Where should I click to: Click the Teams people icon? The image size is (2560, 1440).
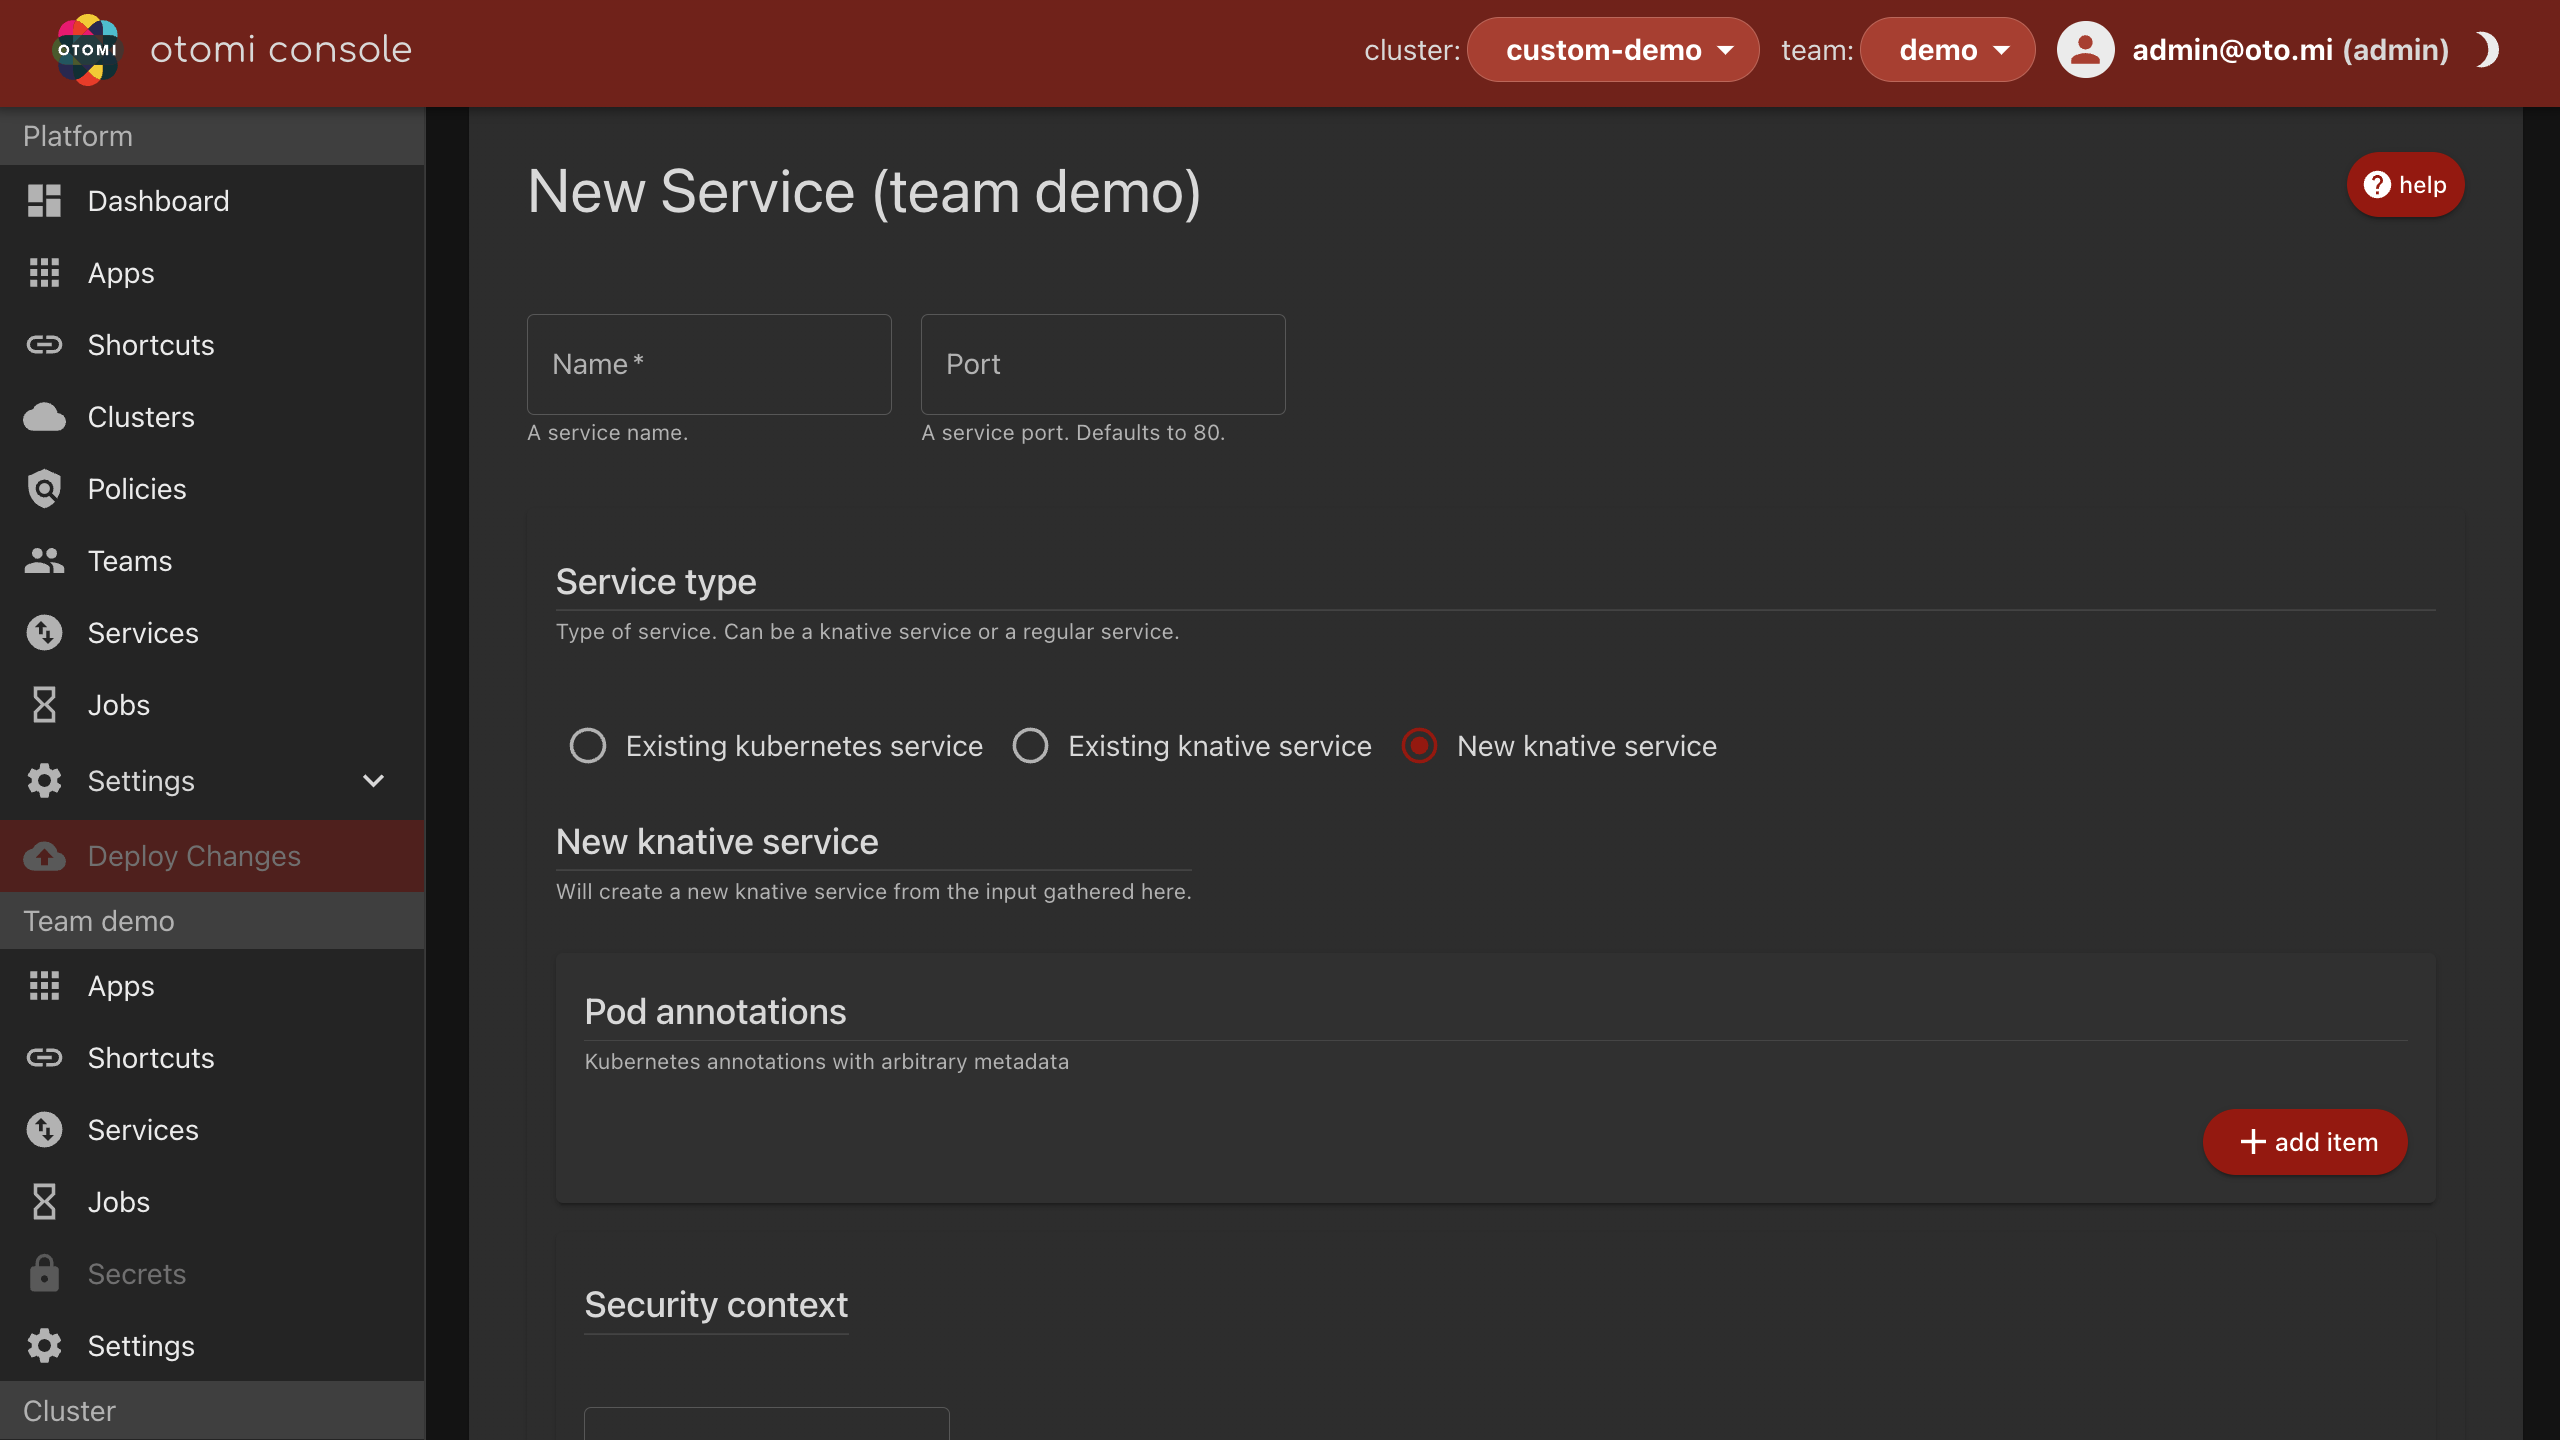click(x=44, y=561)
